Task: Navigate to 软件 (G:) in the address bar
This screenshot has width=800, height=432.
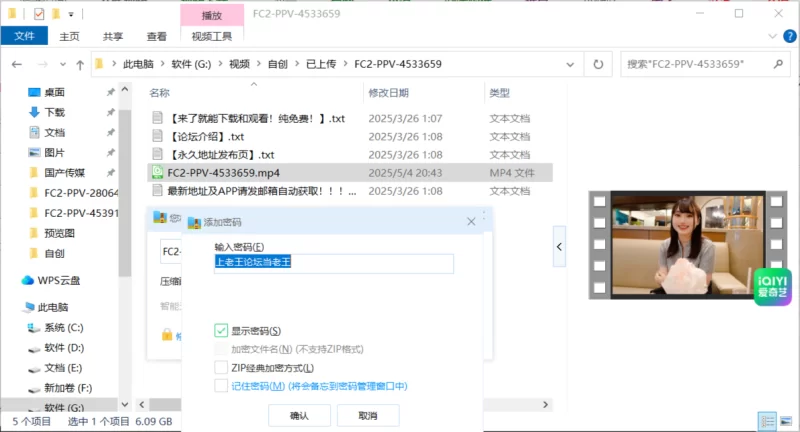Action: (x=191, y=64)
